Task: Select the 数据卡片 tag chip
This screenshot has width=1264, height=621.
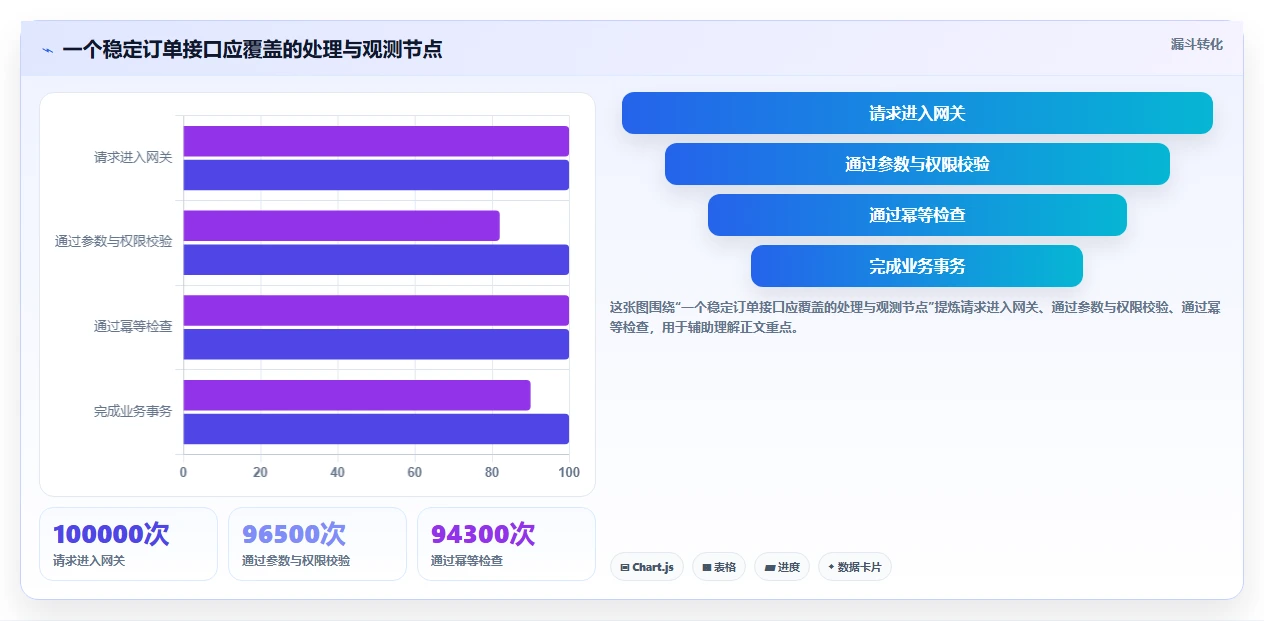Action: pos(854,567)
